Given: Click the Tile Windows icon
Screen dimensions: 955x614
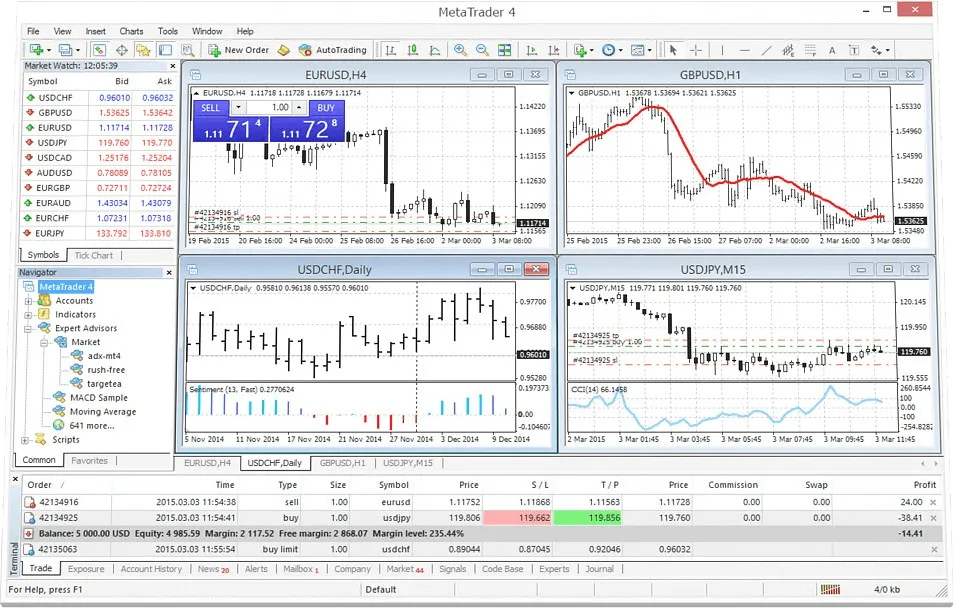Looking at the screenshot, I should [504, 50].
